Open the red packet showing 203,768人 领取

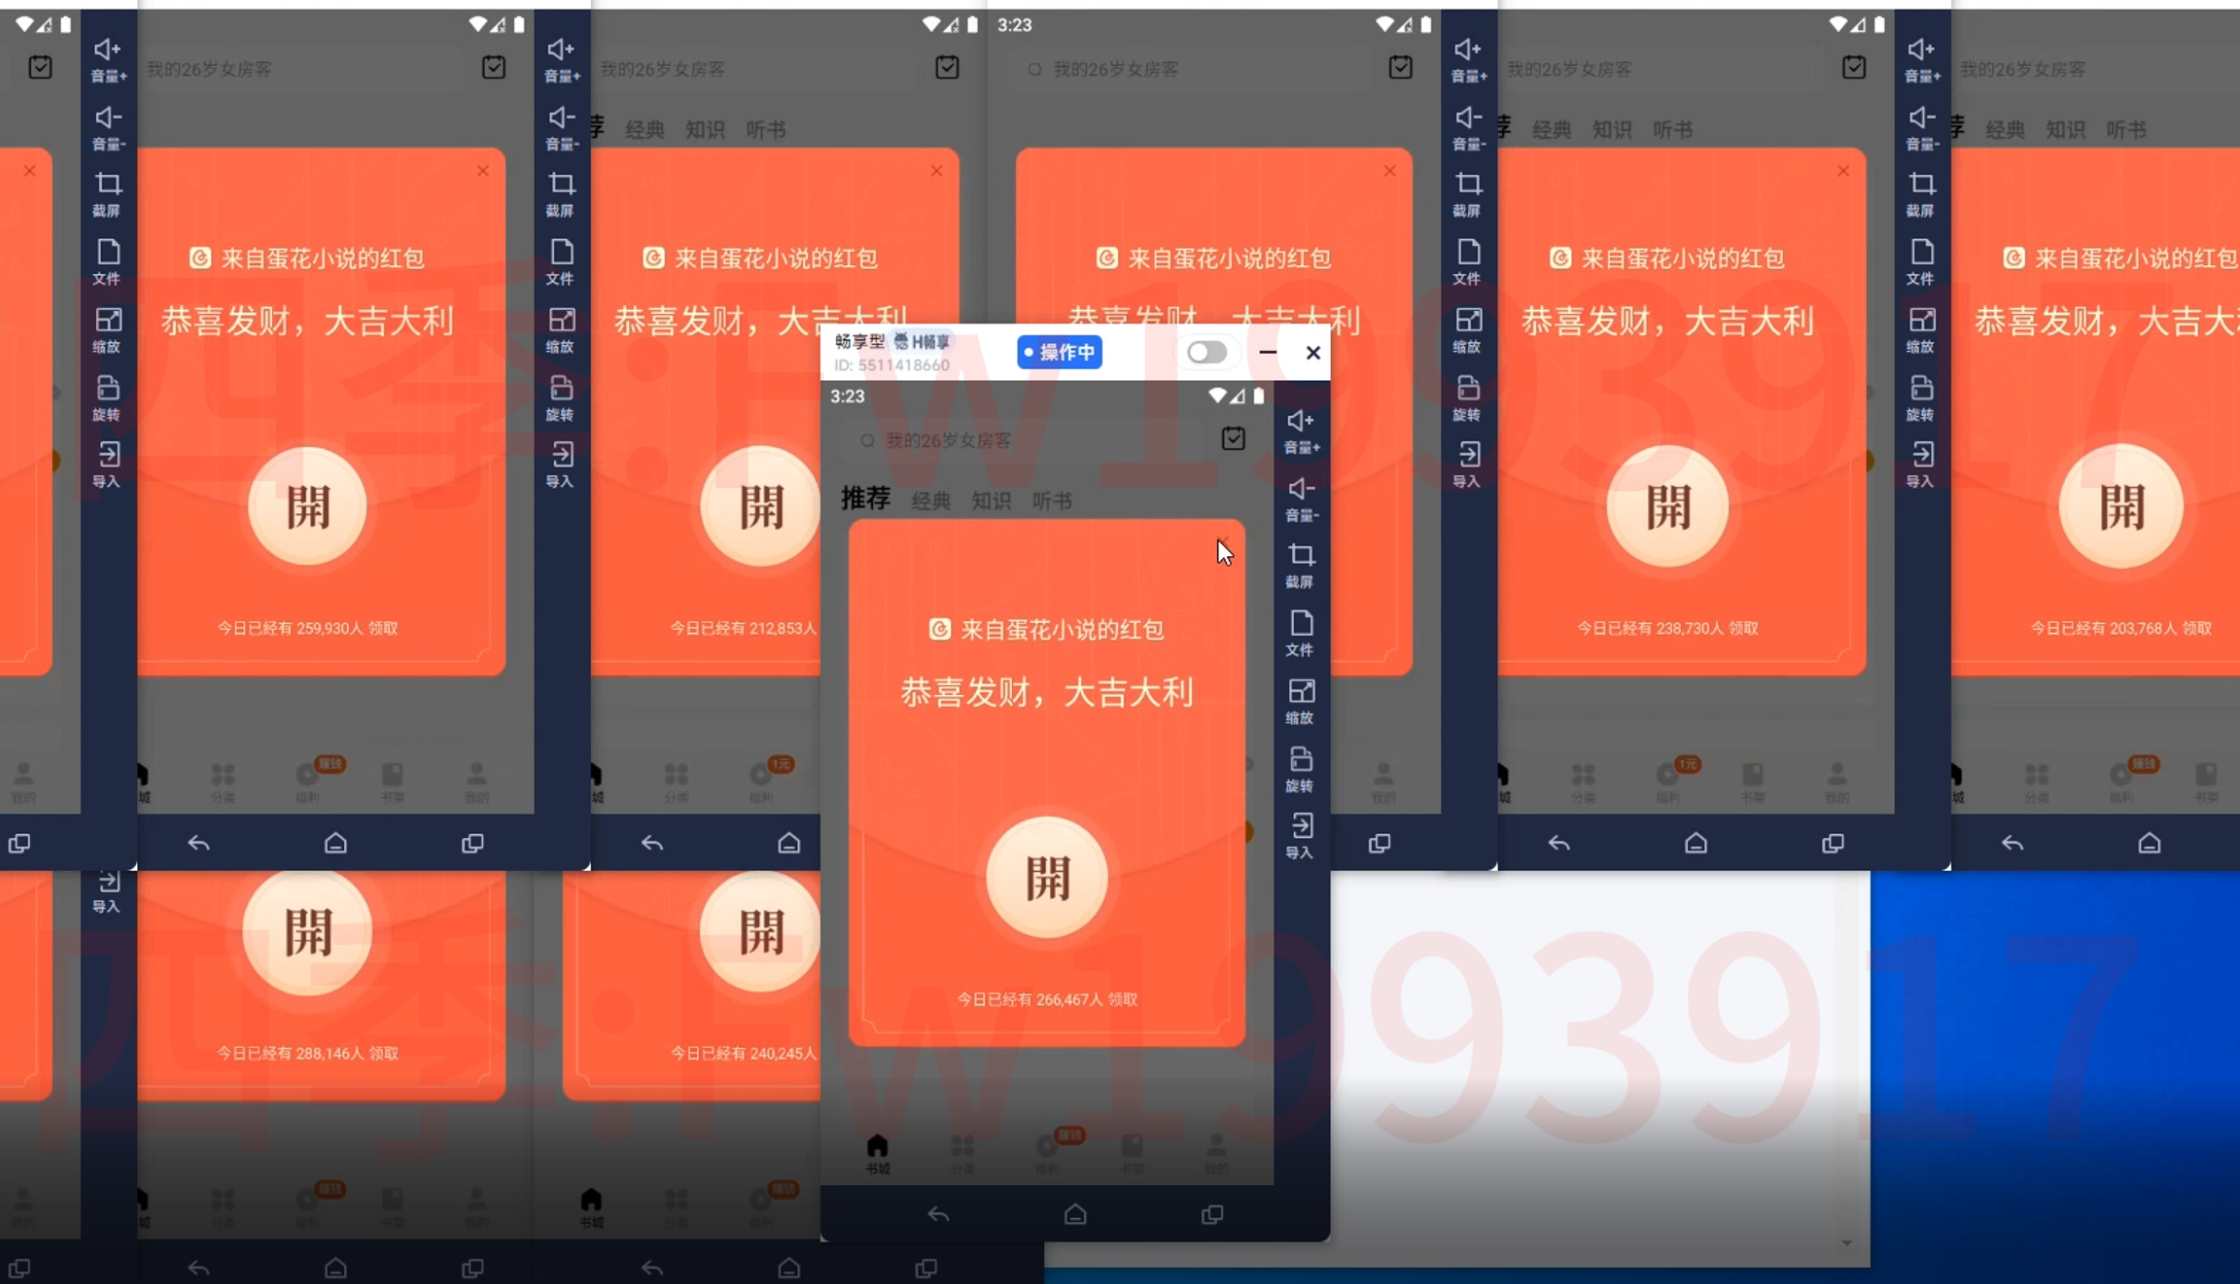click(x=2121, y=506)
